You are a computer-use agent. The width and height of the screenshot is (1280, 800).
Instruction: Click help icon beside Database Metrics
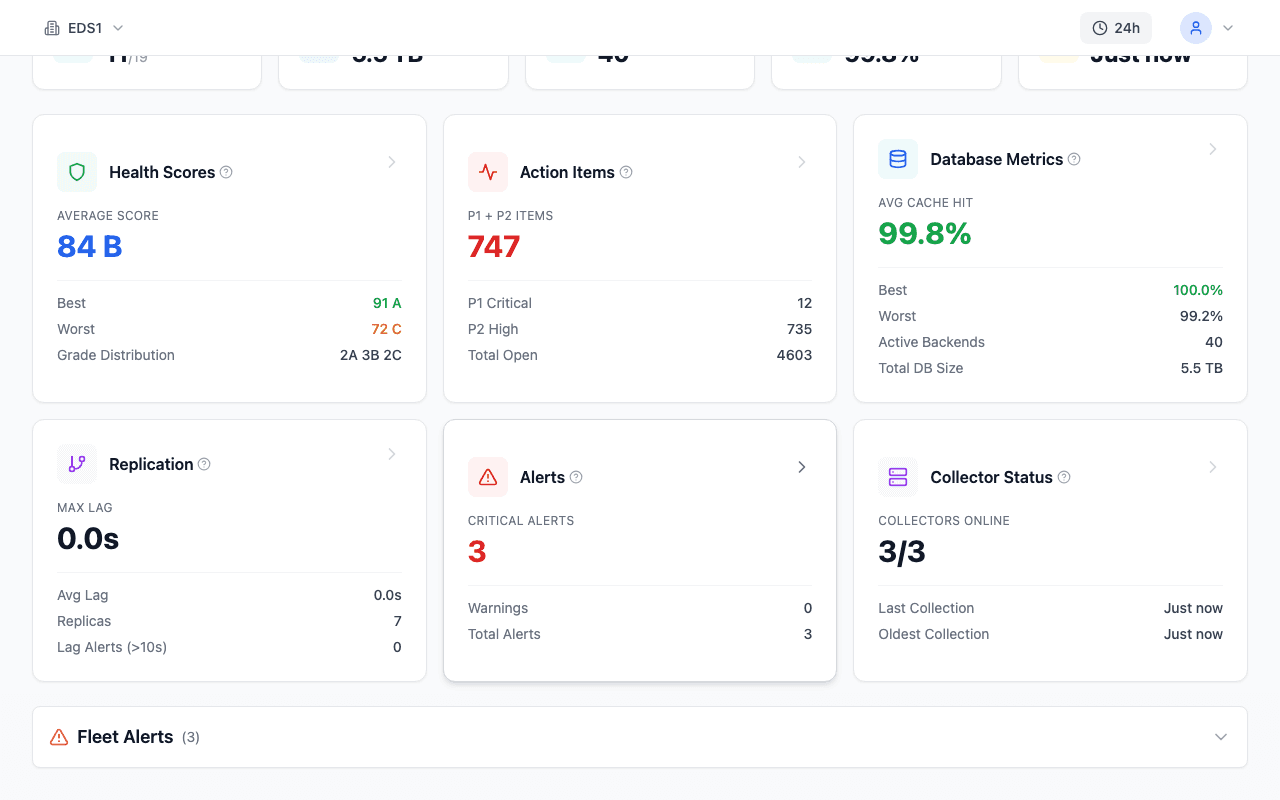tap(1074, 159)
